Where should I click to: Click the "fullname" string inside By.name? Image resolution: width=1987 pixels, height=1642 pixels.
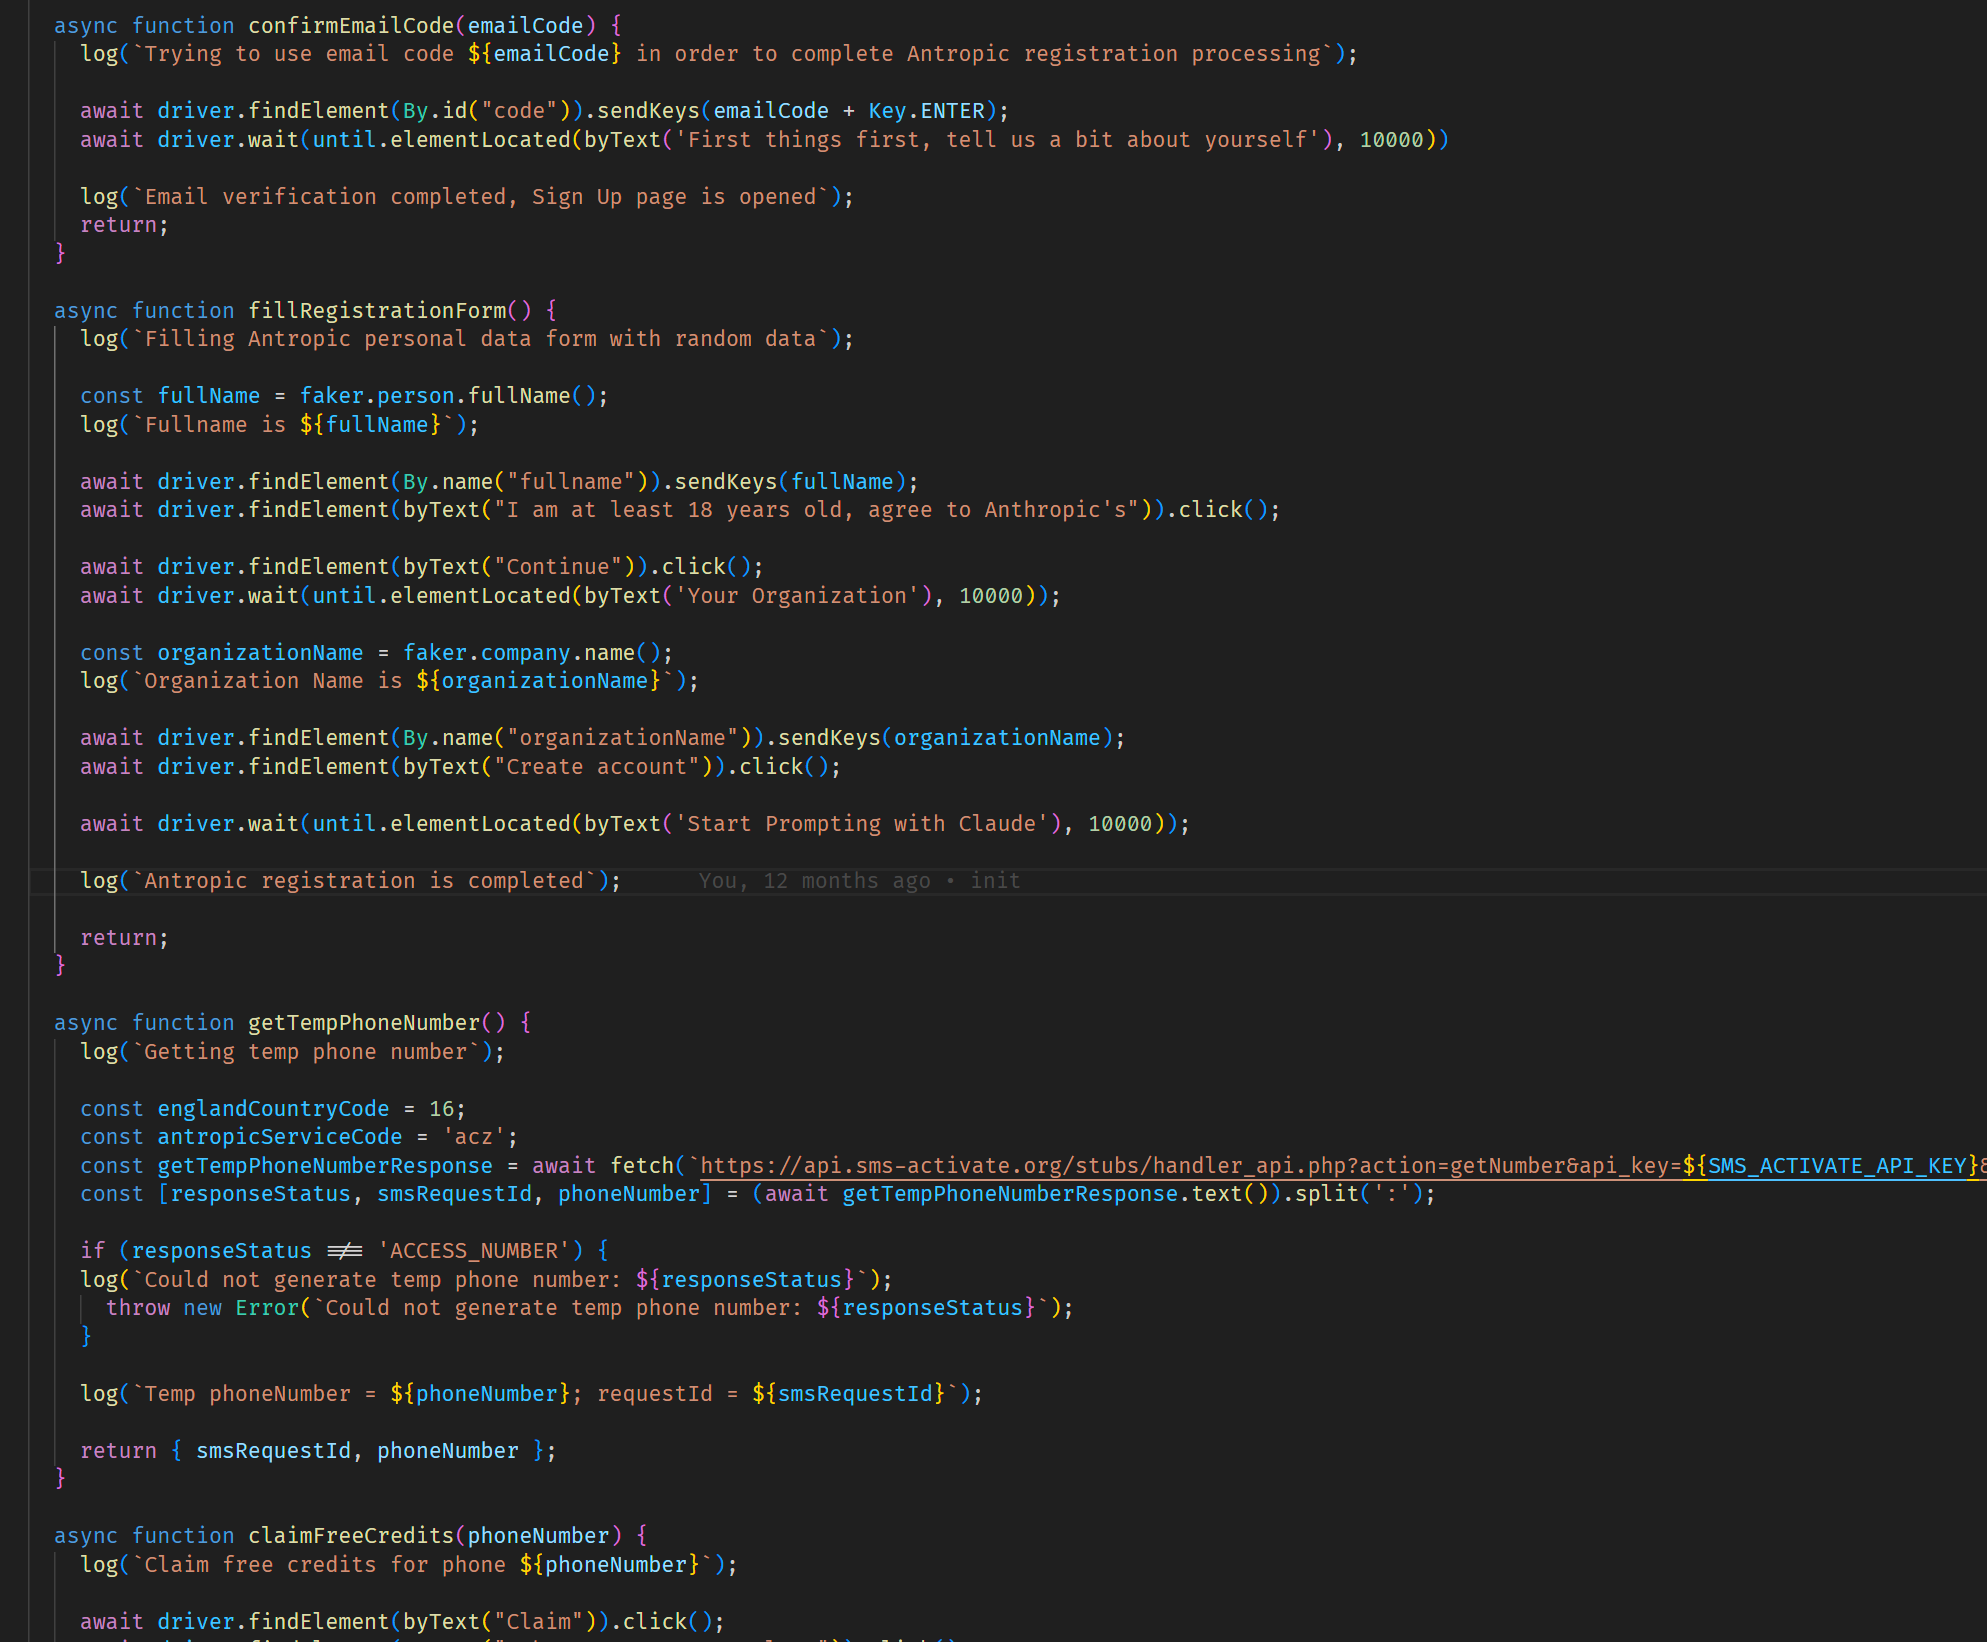point(570,482)
